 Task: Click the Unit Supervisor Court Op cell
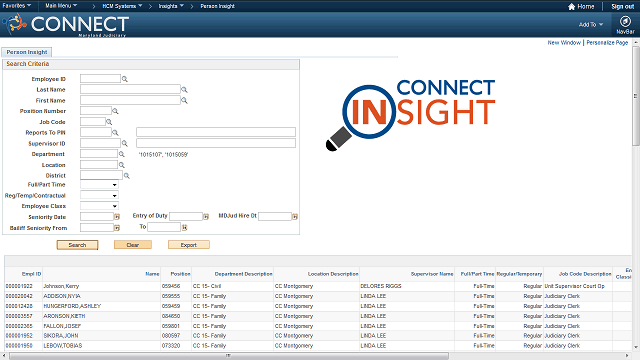click(574, 286)
